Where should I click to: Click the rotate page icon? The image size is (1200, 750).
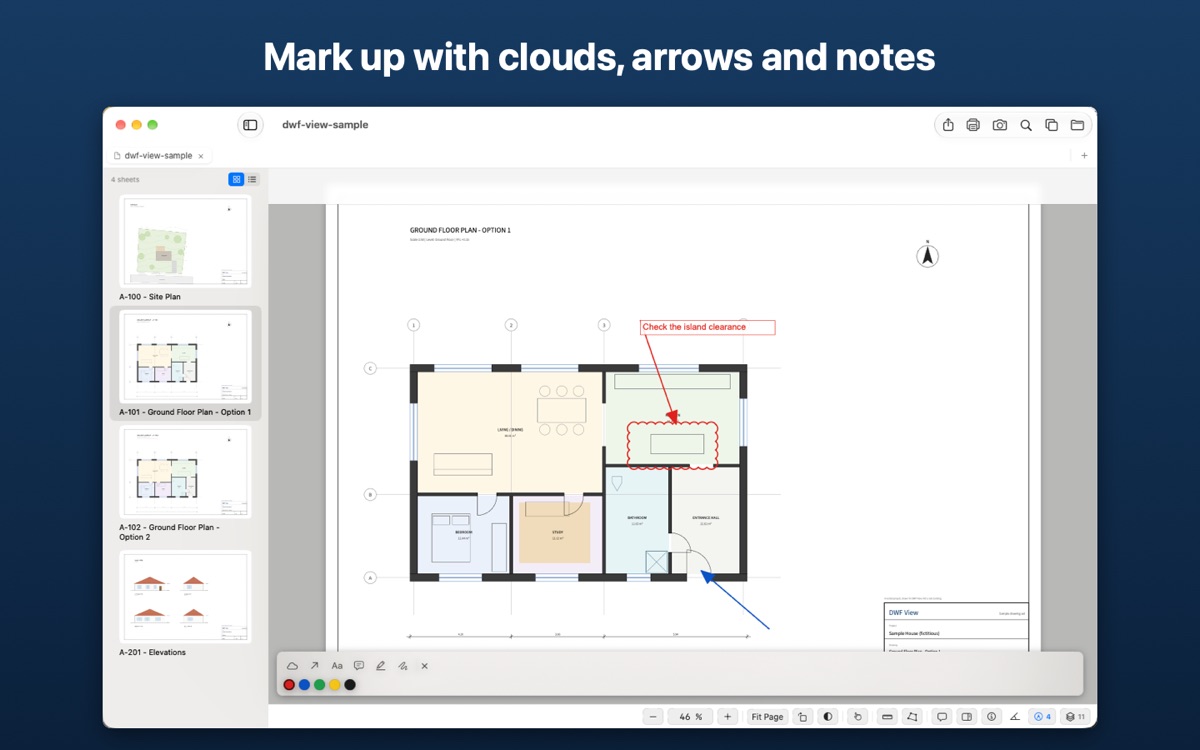pos(803,717)
